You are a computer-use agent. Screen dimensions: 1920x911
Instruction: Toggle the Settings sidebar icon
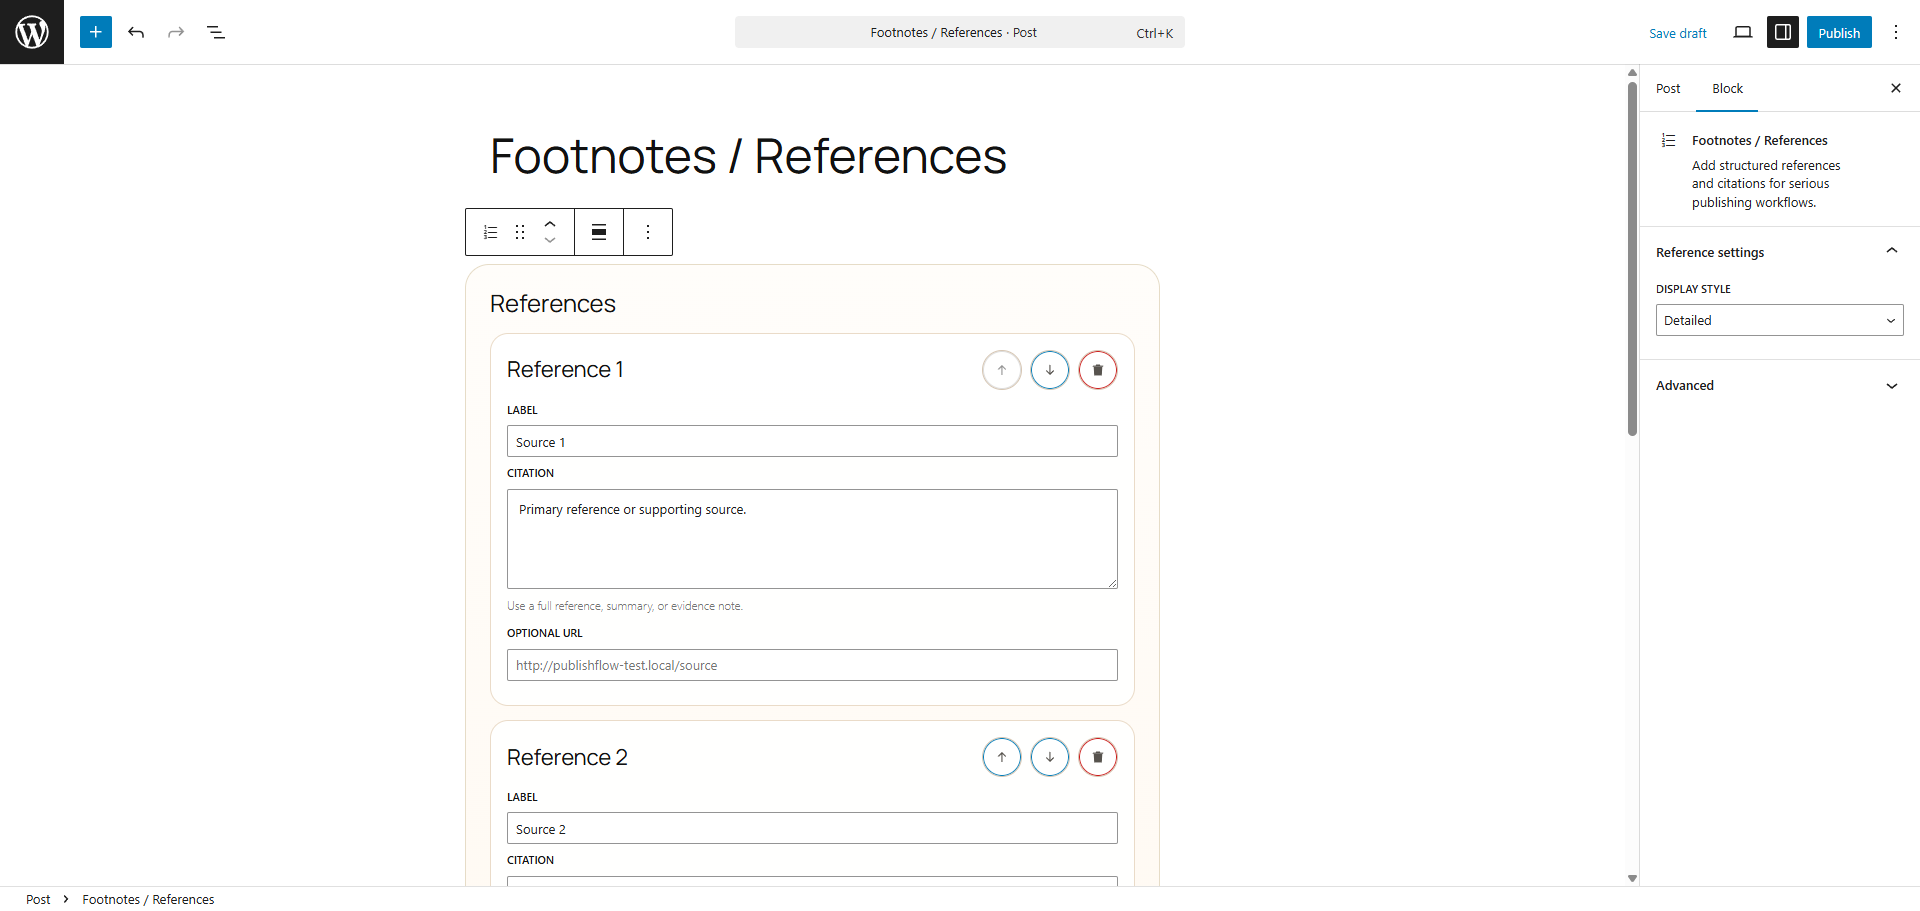pyautogui.click(x=1783, y=32)
